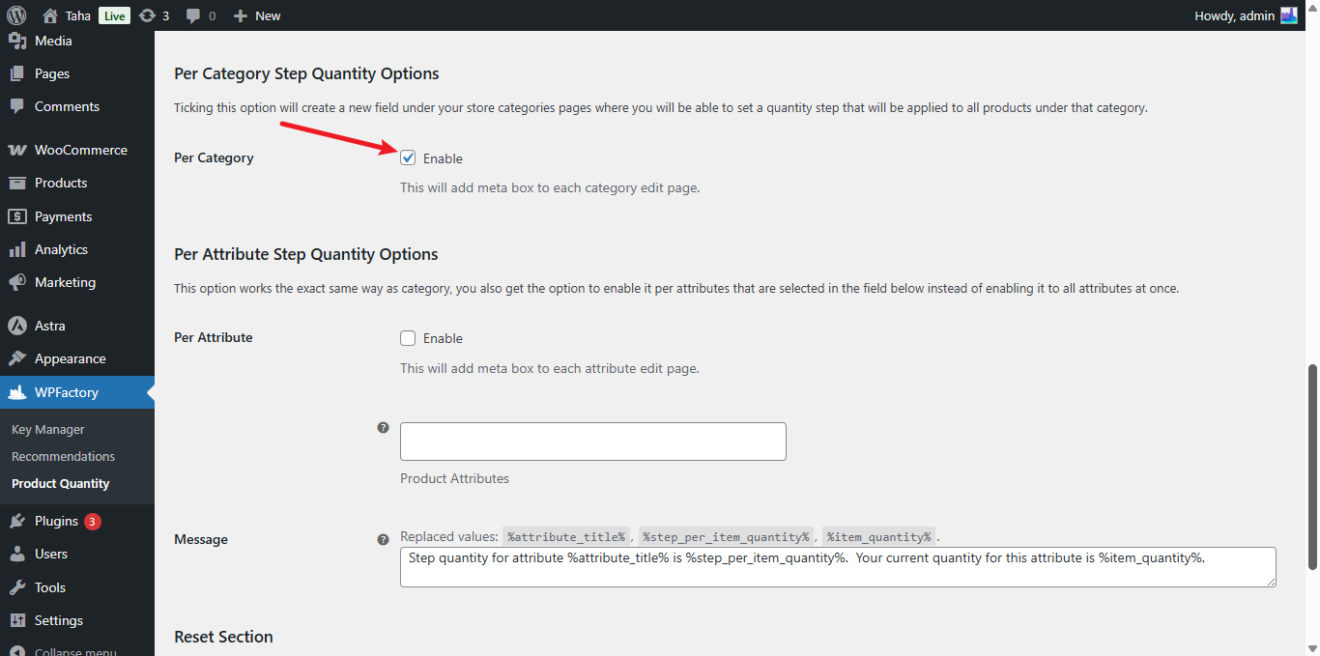This screenshot has width=1320, height=656.
Task: Expand the Settings menu
Action: [60, 620]
